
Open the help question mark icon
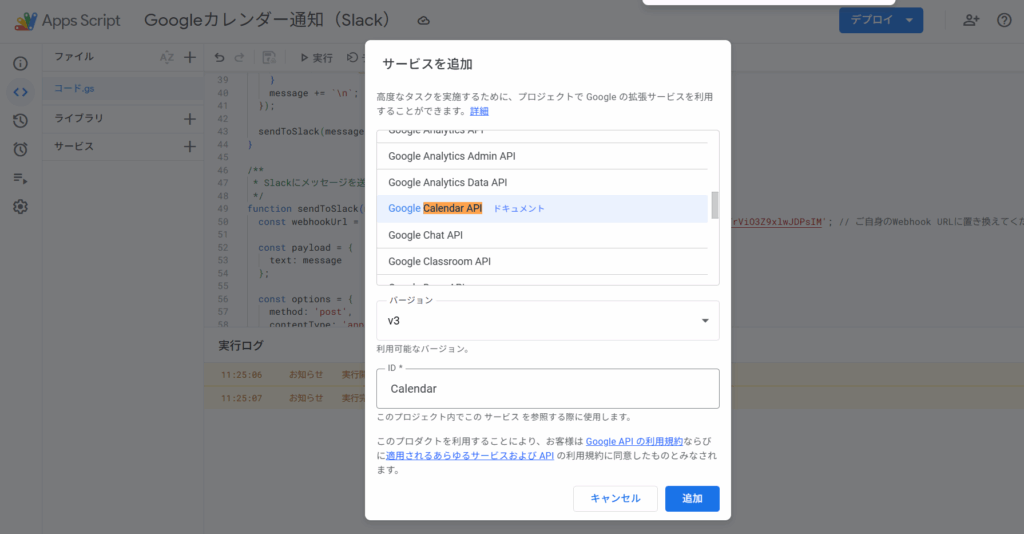[1004, 20]
